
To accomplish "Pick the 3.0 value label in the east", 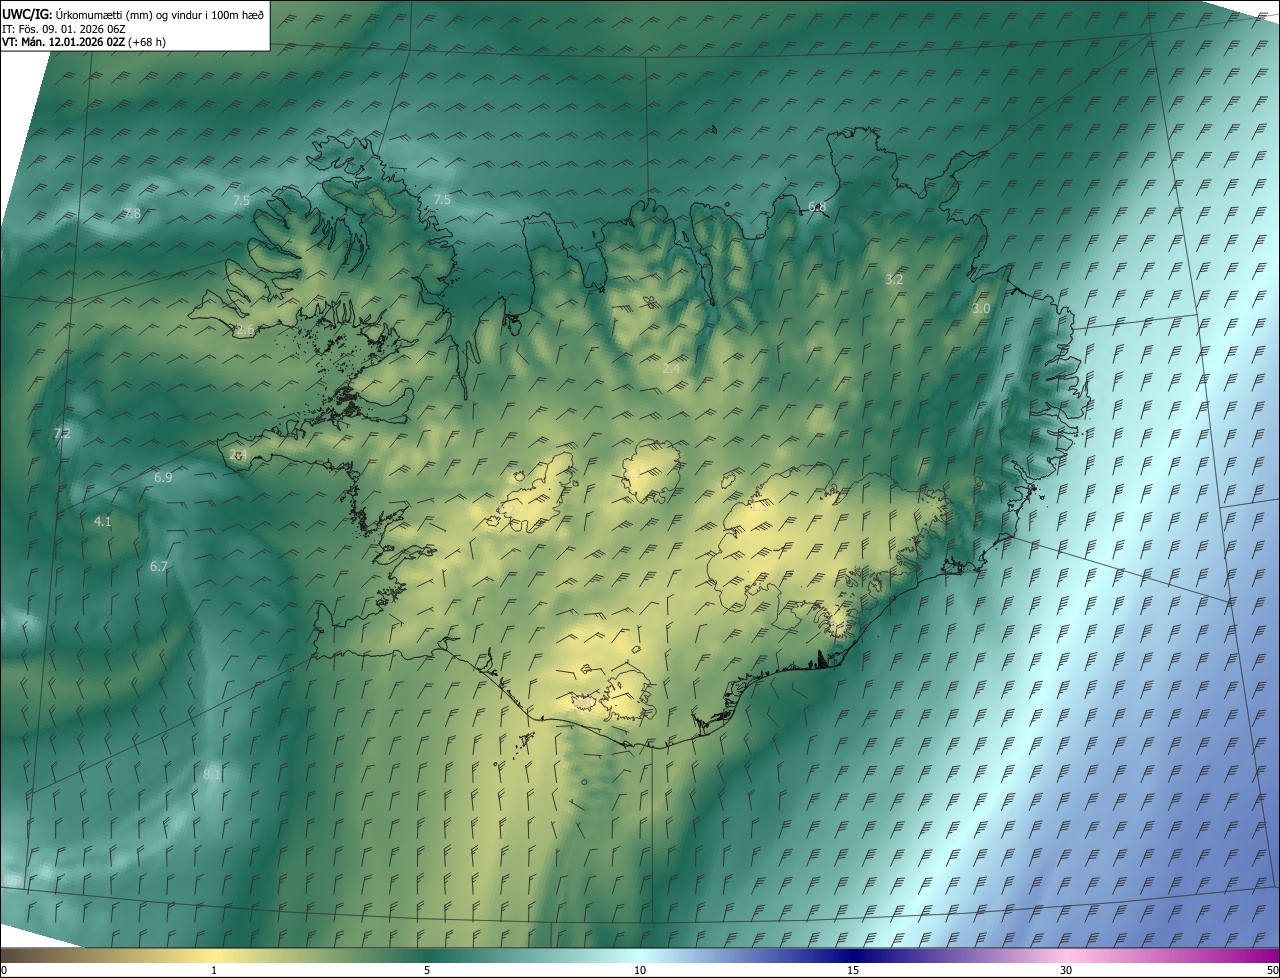I will 981,309.
